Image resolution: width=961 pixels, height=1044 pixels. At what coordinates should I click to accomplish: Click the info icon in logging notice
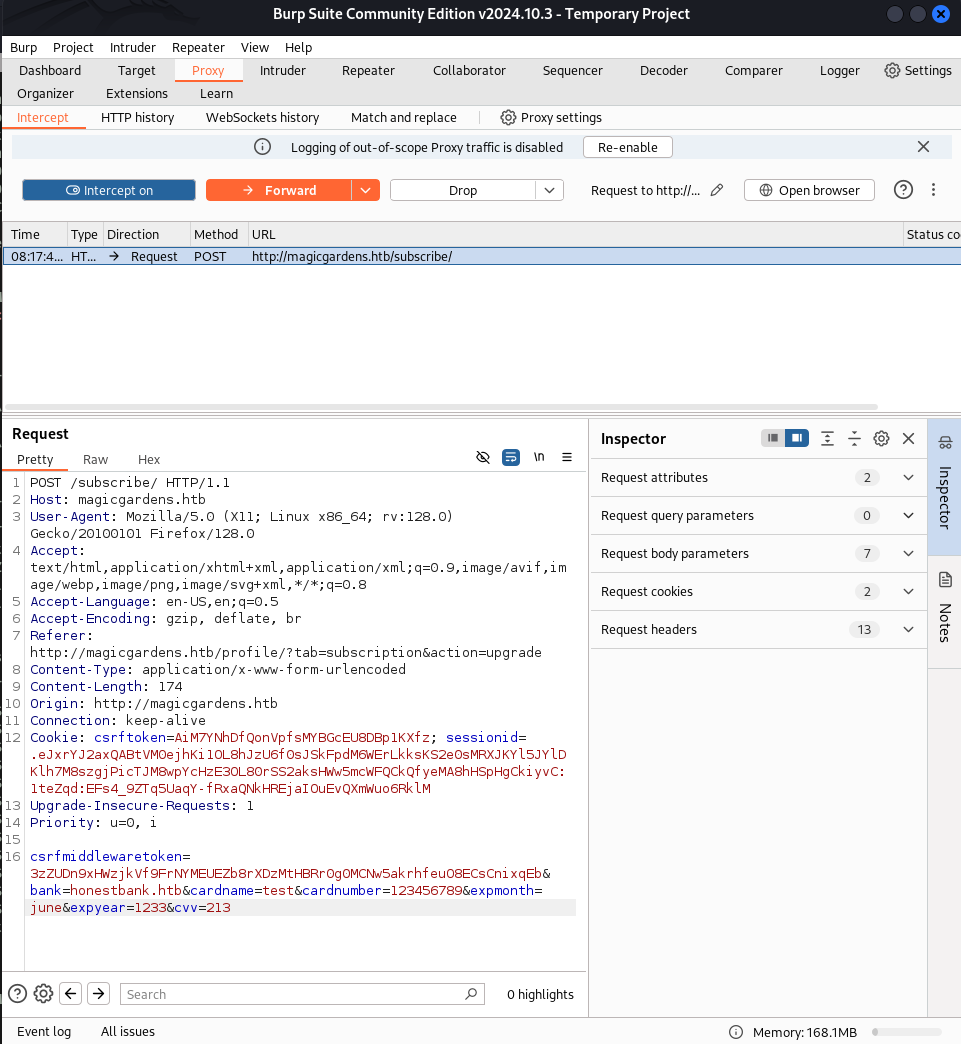pyautogui.click(x=262, y=147)
